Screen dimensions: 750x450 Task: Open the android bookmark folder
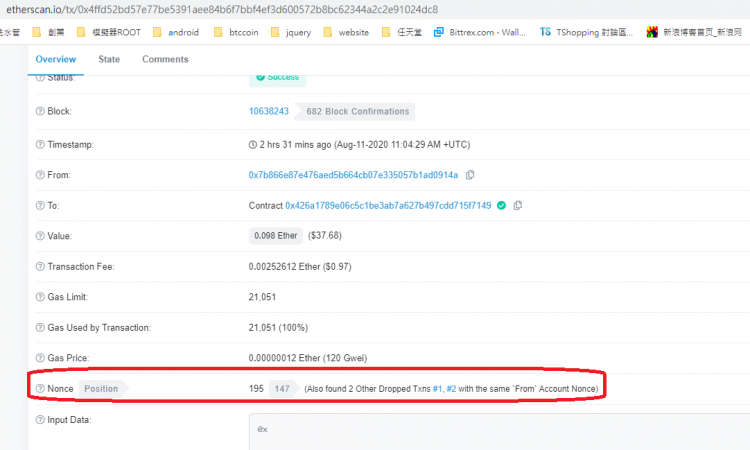coord(176,32)
